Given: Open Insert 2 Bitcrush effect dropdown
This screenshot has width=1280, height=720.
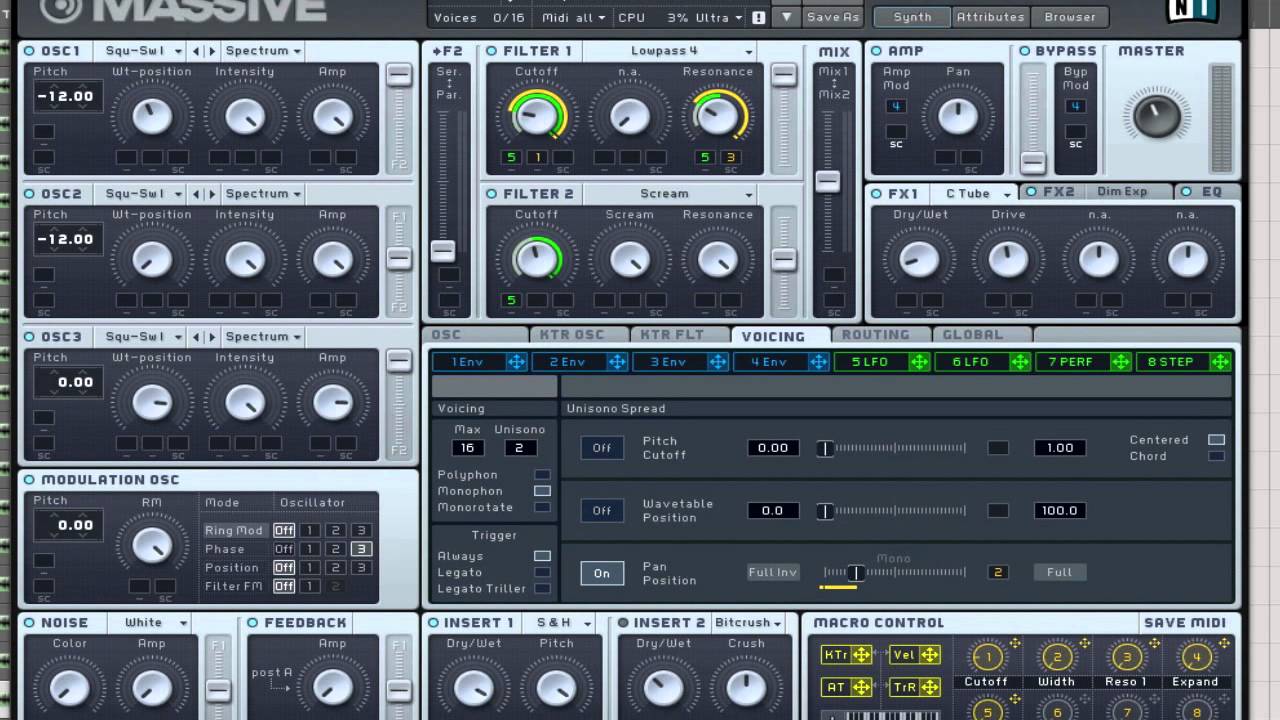Looking at the screenshot, I should 749,623.
